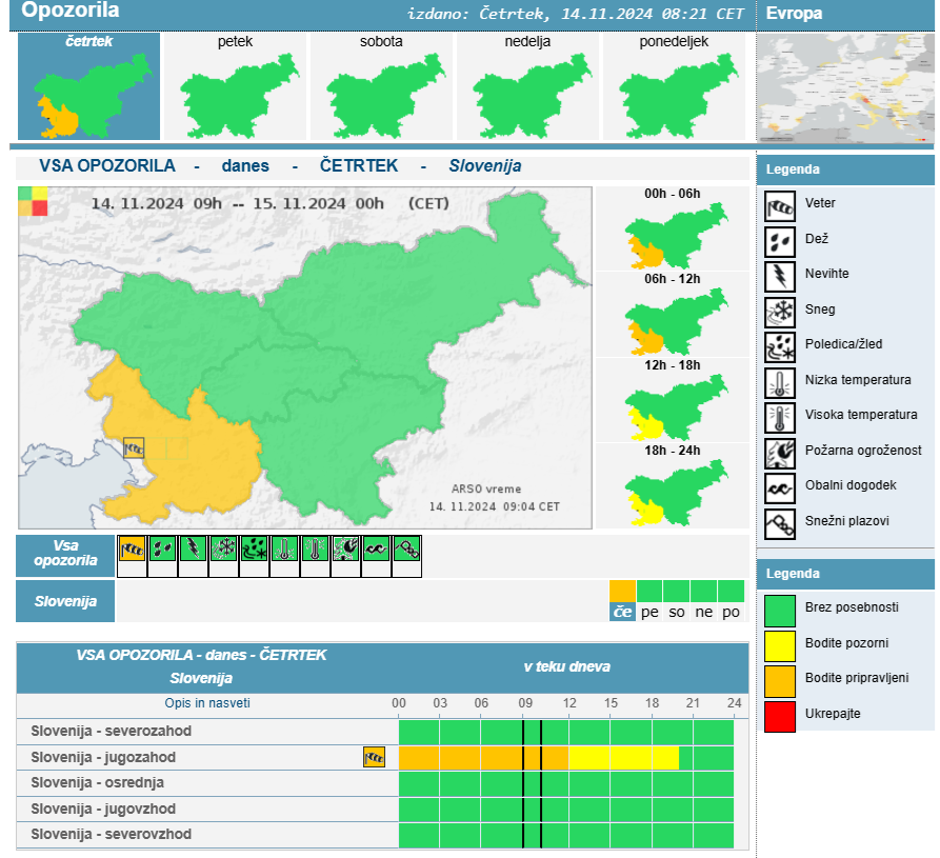This screenshot has height=858, width=940.
Task: Select the fire danger icon in filter row
Action: [x=346, y=549]
